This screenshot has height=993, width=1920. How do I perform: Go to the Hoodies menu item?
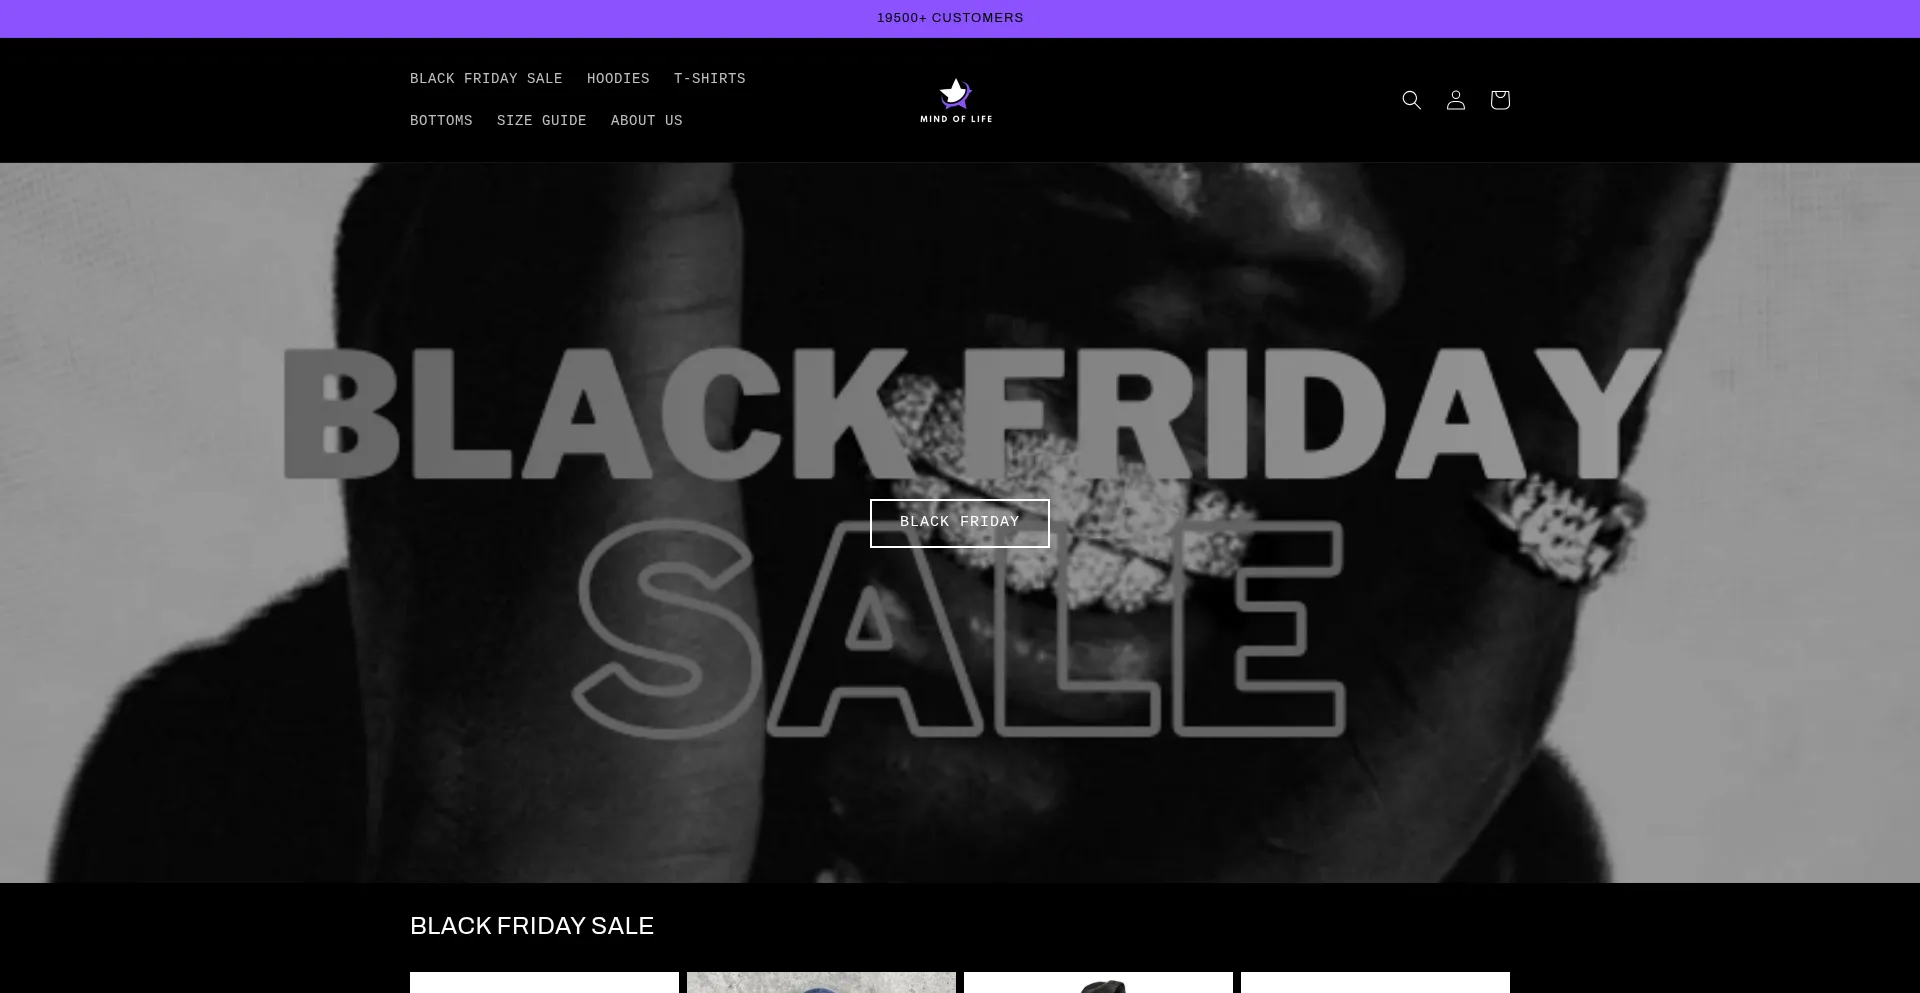(618, 79)
